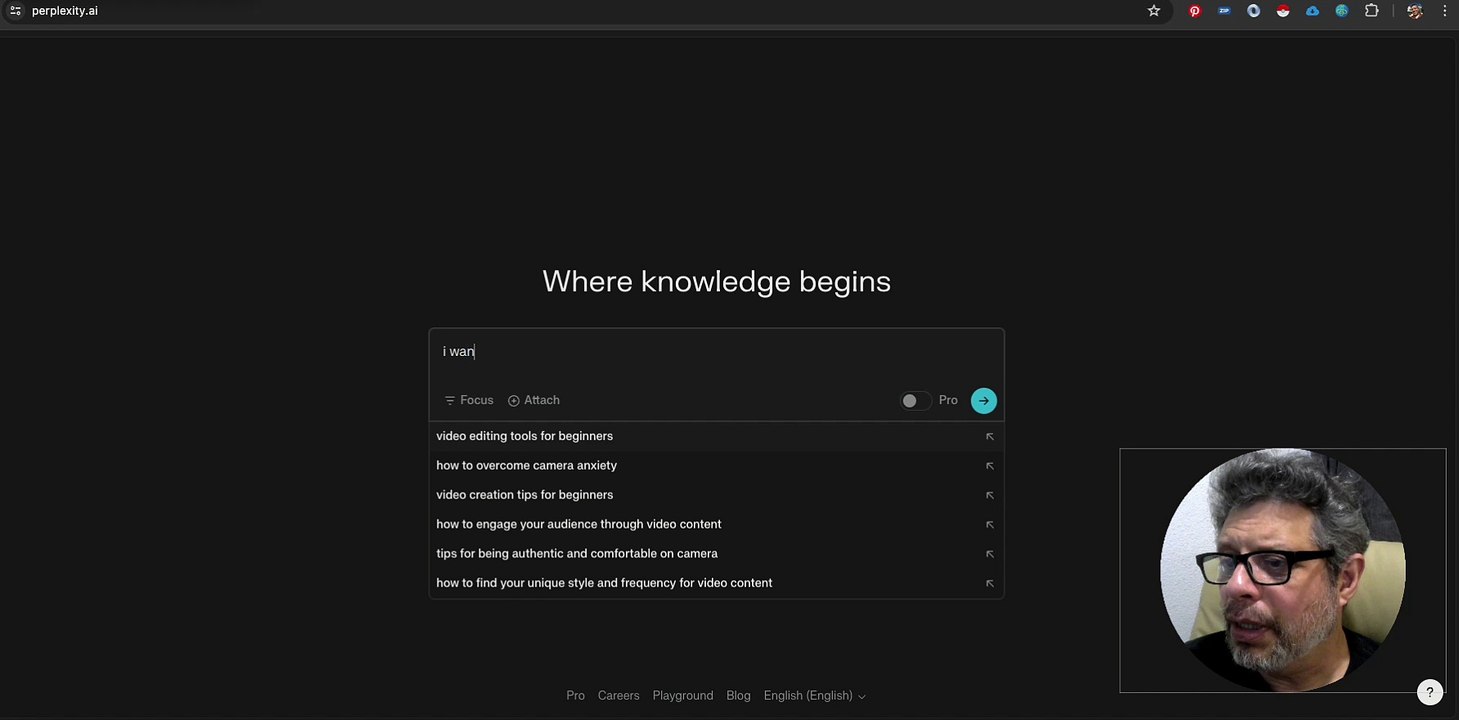Click the Chrome profile avatar
Image resolution: width=1459 pixels, height=720 pixels.
(x=1414, y=11)
